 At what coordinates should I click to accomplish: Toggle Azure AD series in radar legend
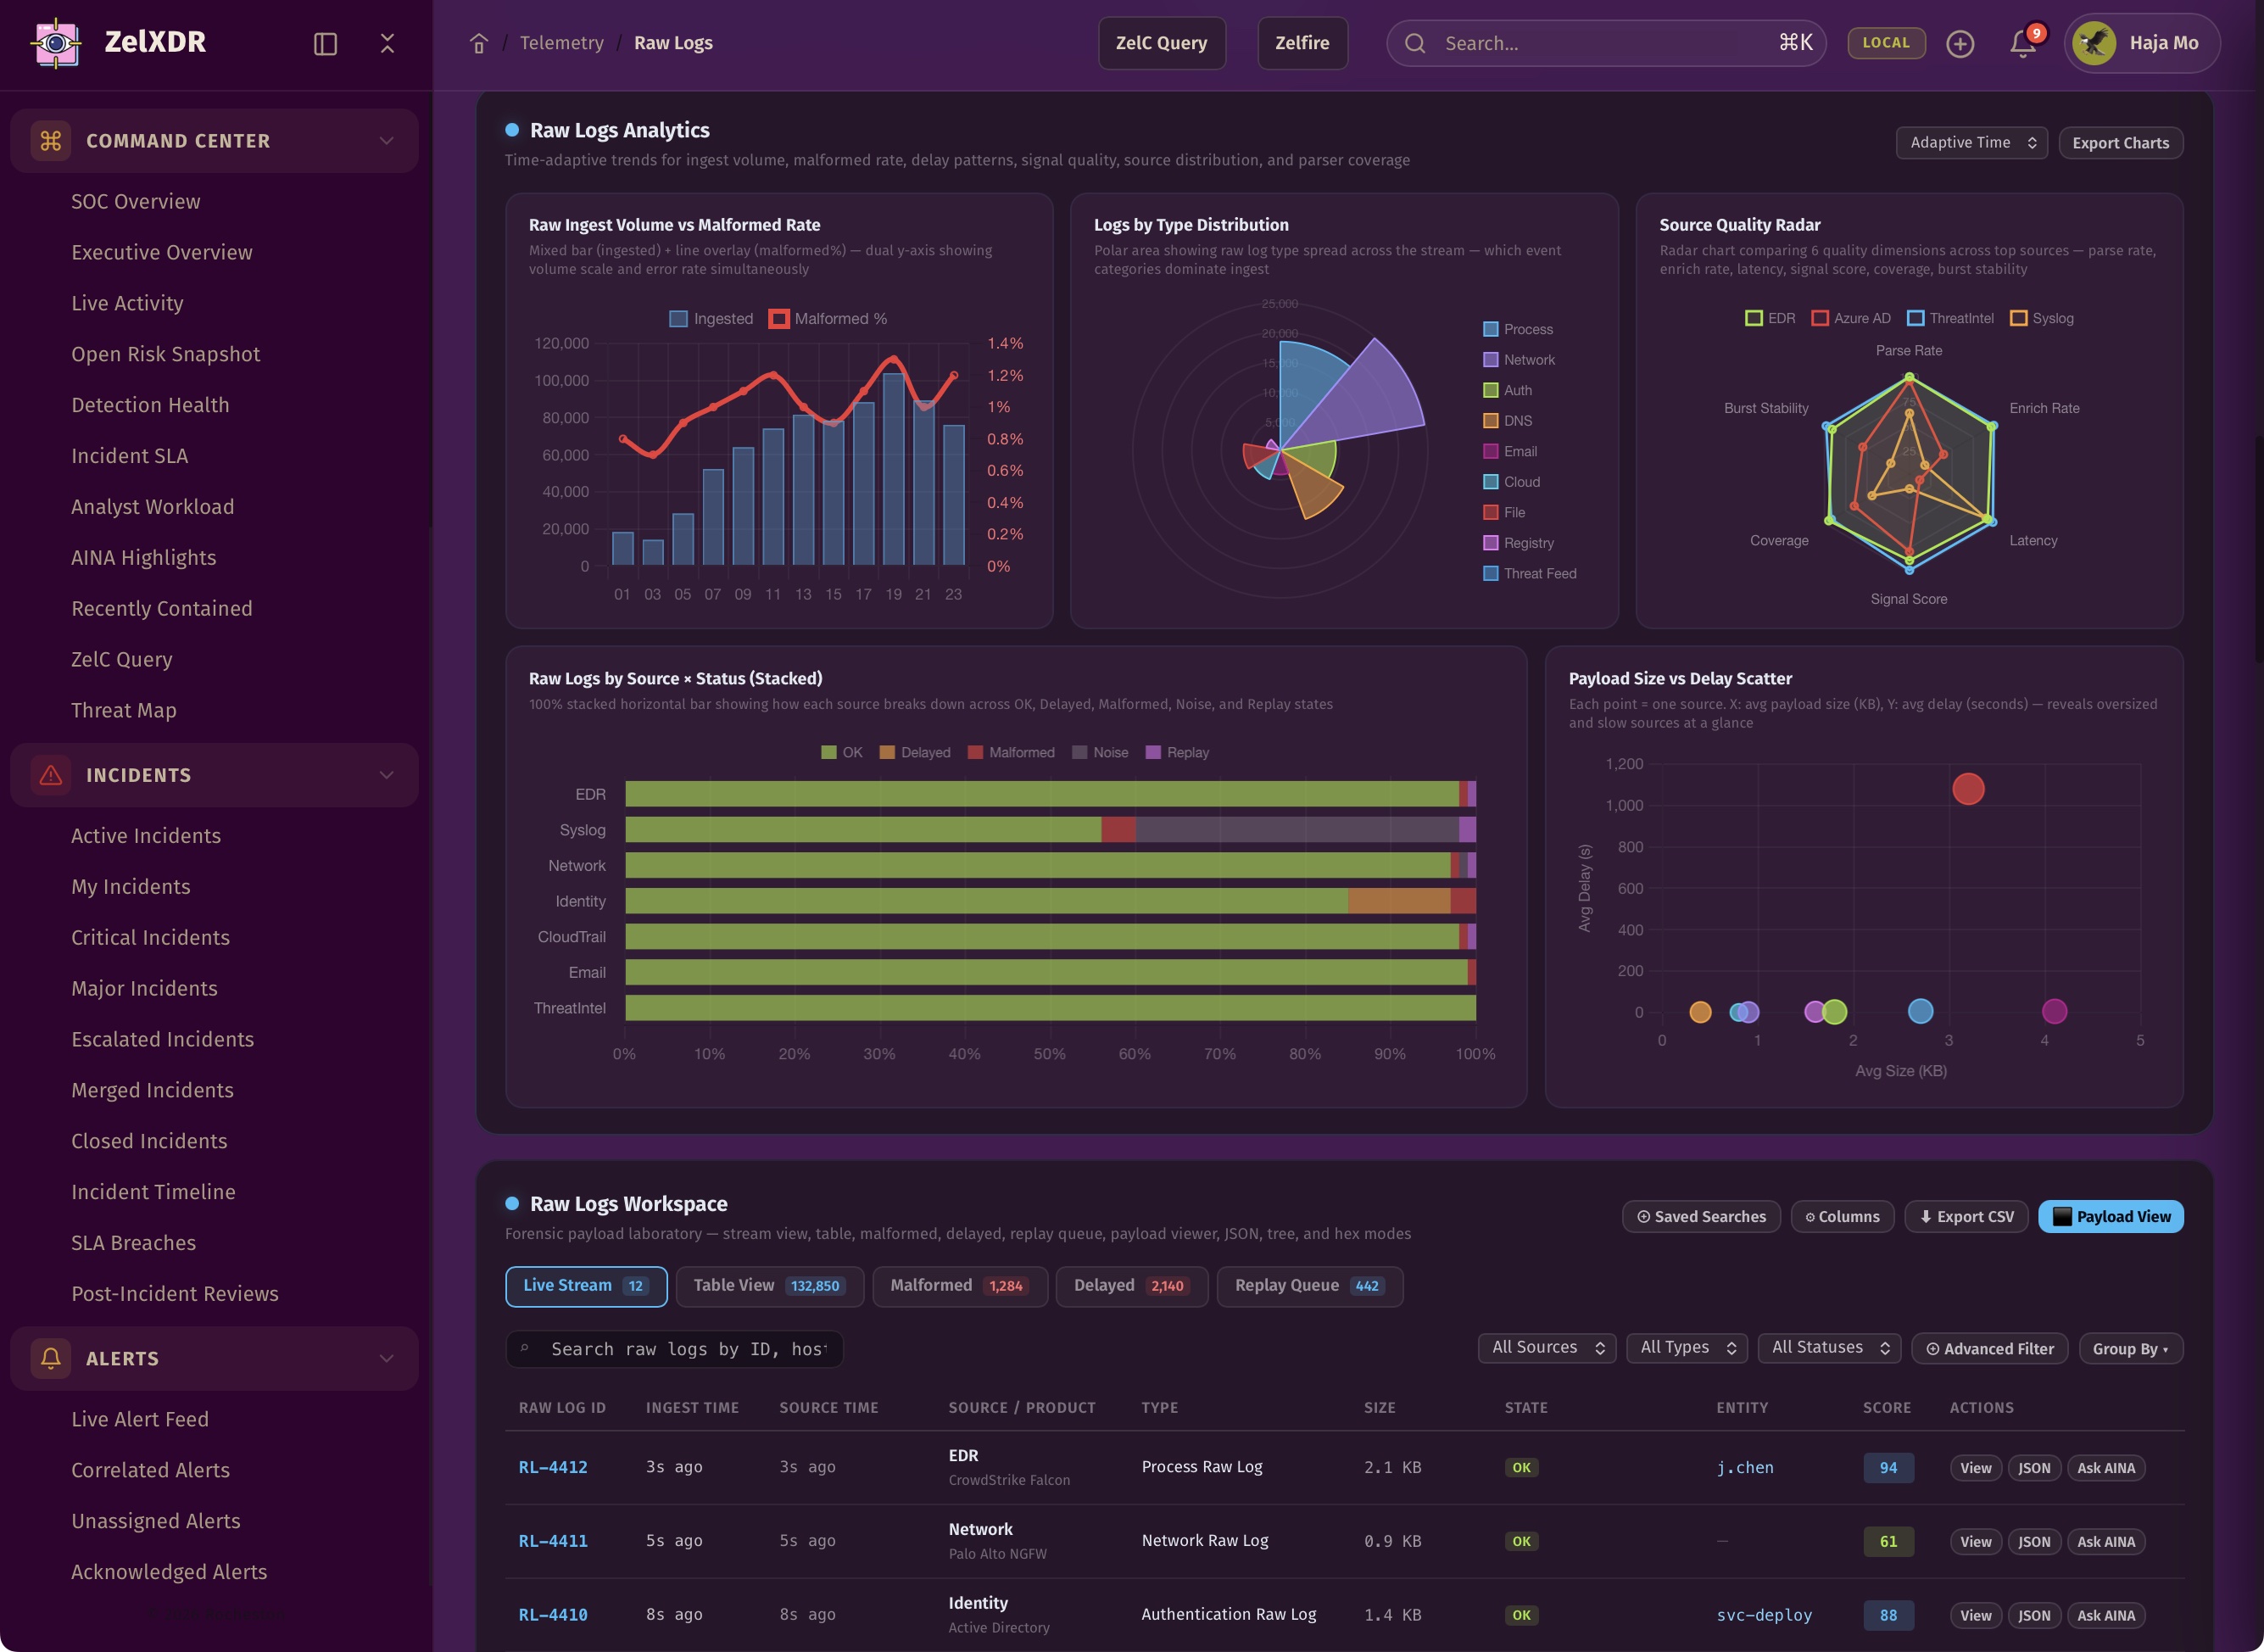[x=1851, y=318]
